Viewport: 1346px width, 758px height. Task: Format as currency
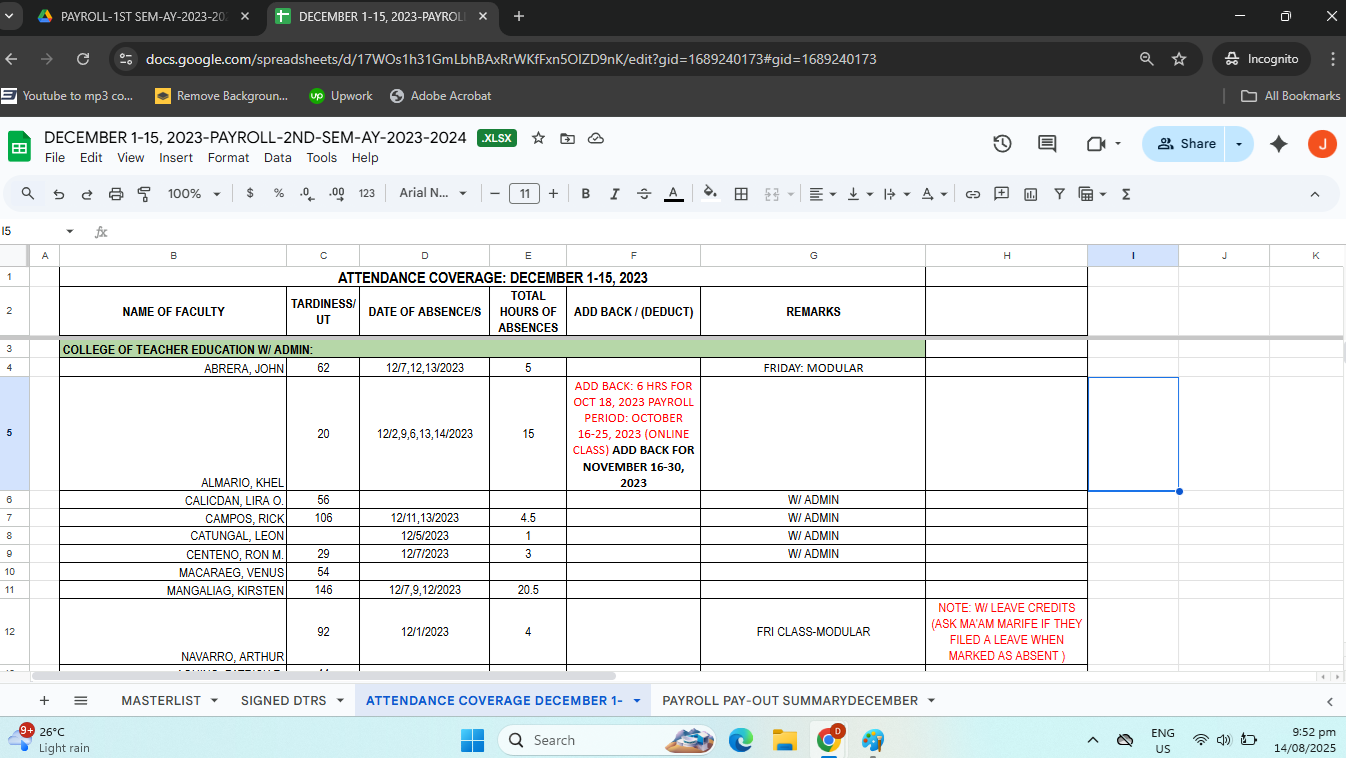250,194
